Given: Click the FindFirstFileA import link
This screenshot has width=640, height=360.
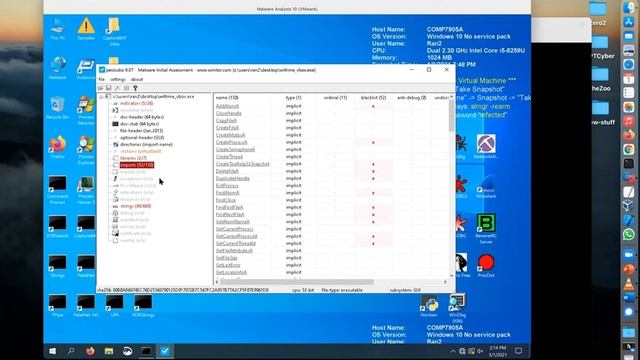Looking at the screenshot, I should pos(229,207).
